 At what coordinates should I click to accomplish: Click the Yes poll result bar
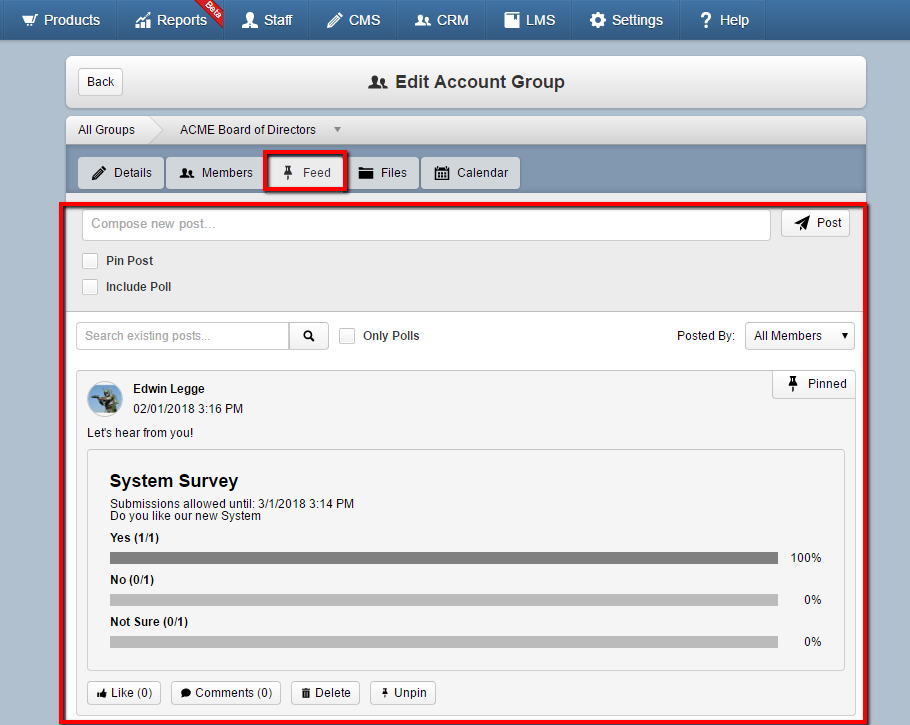tap(444, 558)
